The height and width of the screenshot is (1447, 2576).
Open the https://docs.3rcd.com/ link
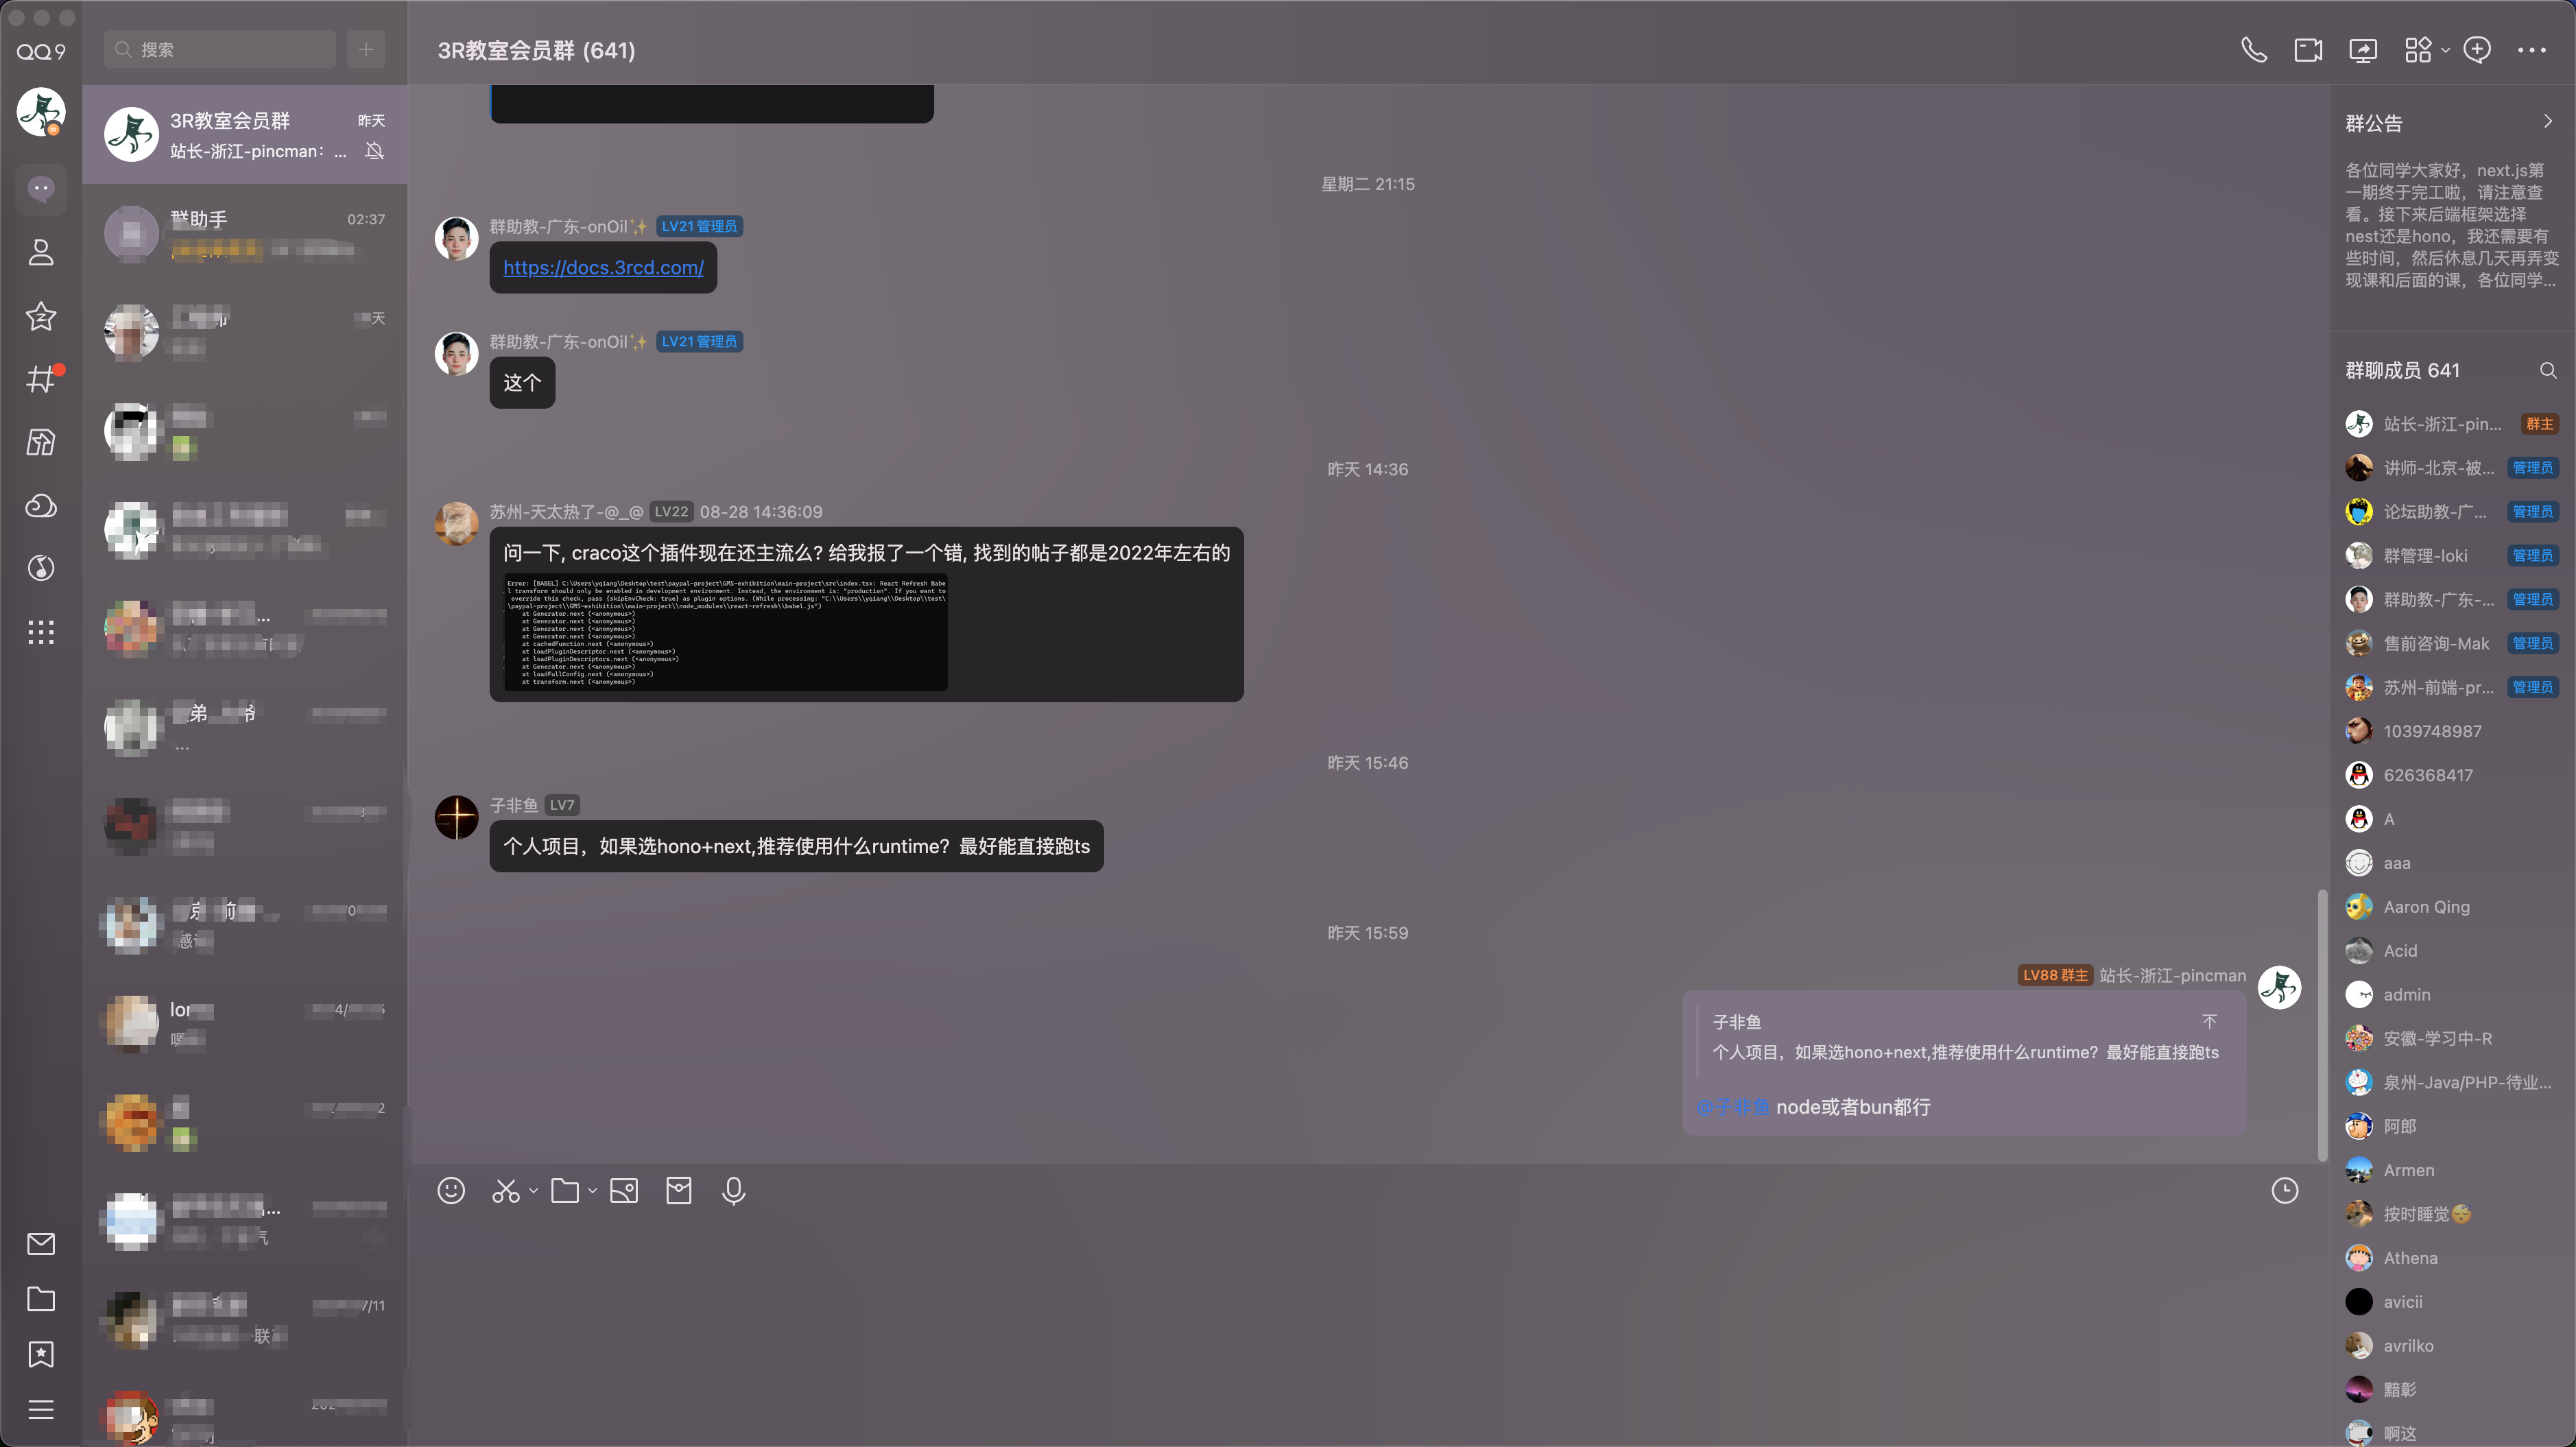tap(603, 268)
